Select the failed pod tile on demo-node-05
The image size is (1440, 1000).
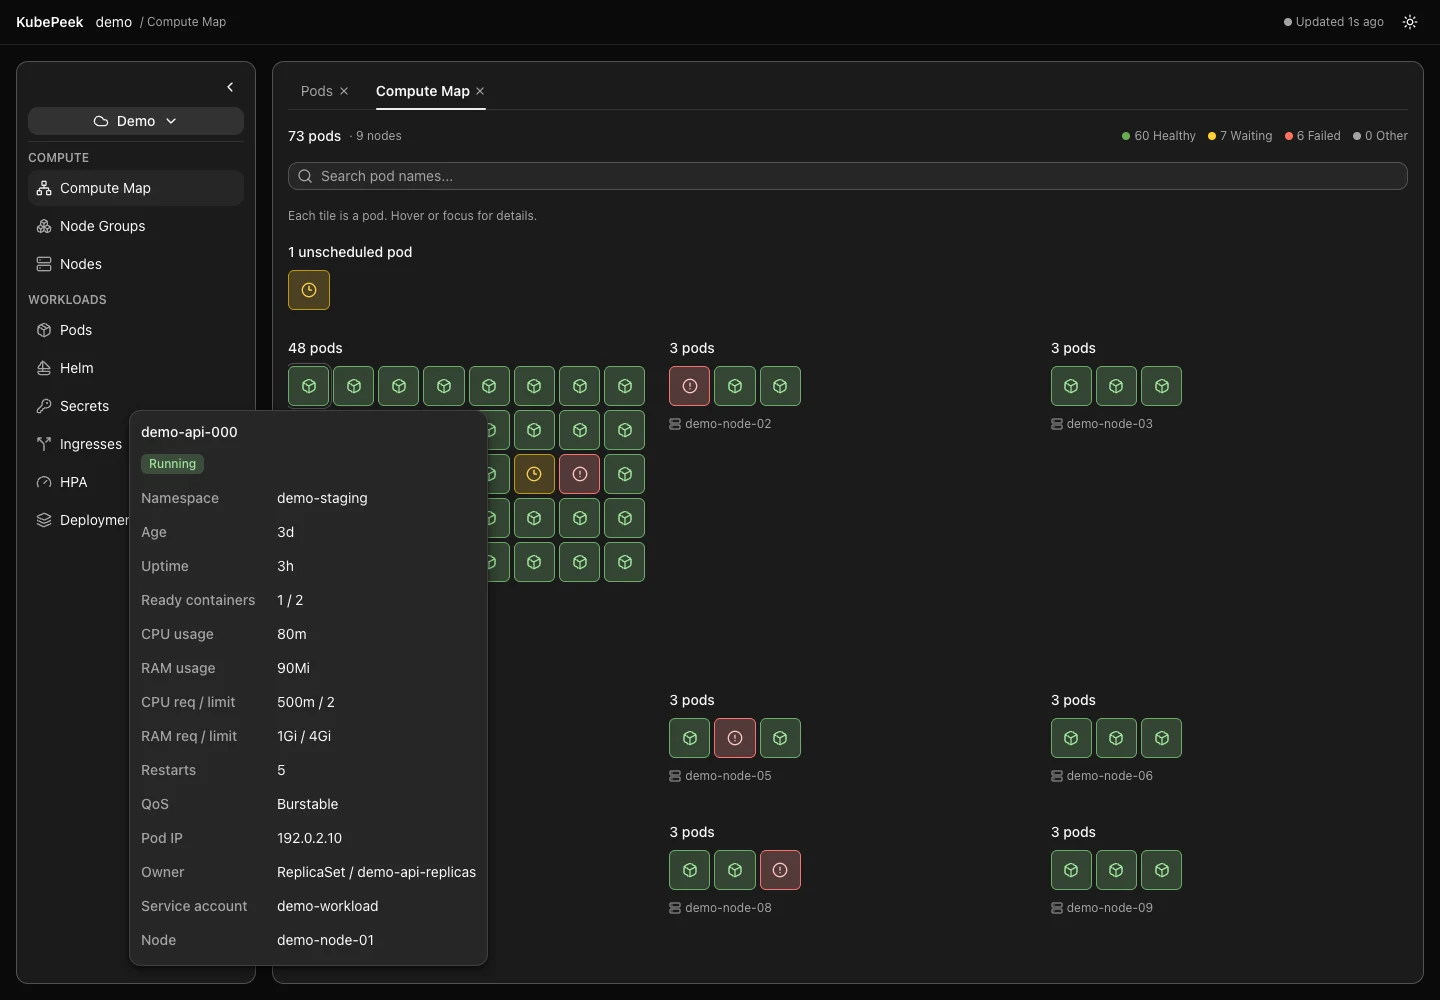tap(735, 738)
